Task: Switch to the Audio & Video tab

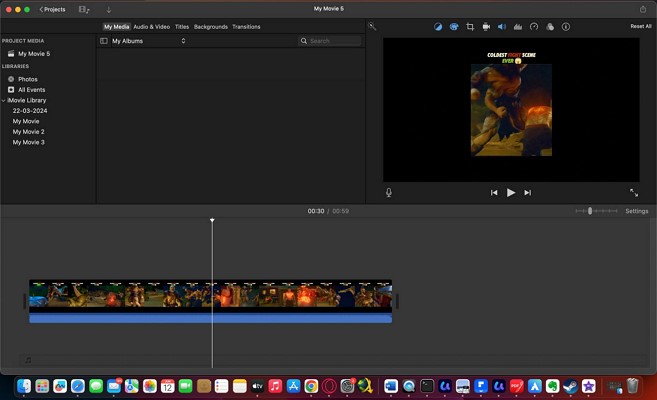Action: (152, 27)
